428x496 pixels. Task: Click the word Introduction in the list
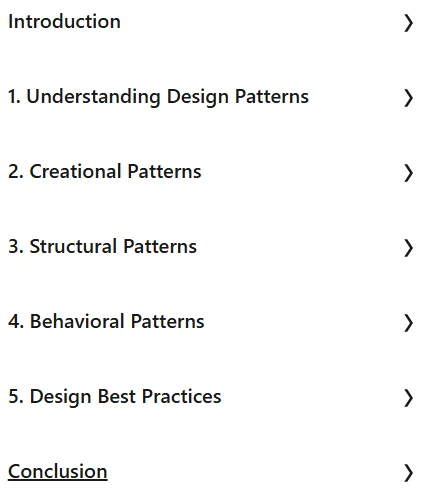coord(64,22)
